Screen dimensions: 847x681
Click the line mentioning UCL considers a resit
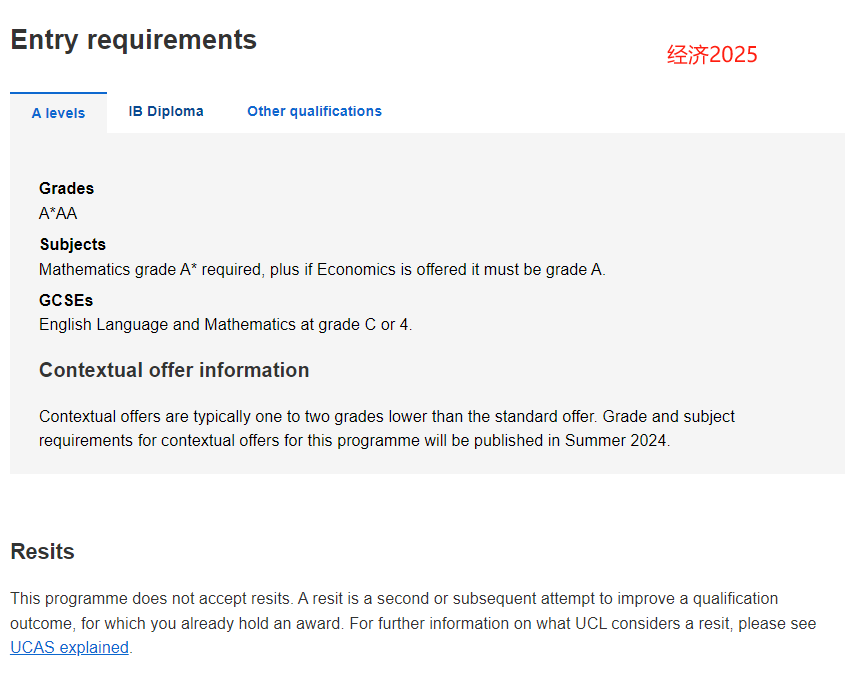click(x=413, y=623)
